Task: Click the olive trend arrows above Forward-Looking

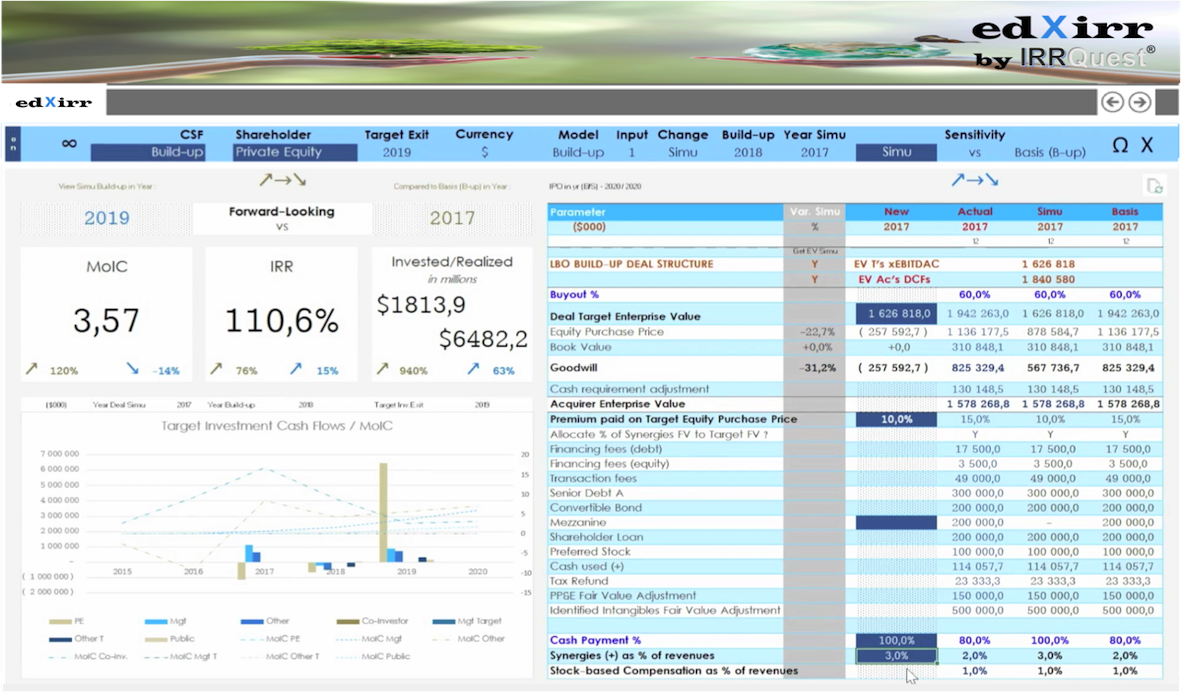Action: pos(282,181)
